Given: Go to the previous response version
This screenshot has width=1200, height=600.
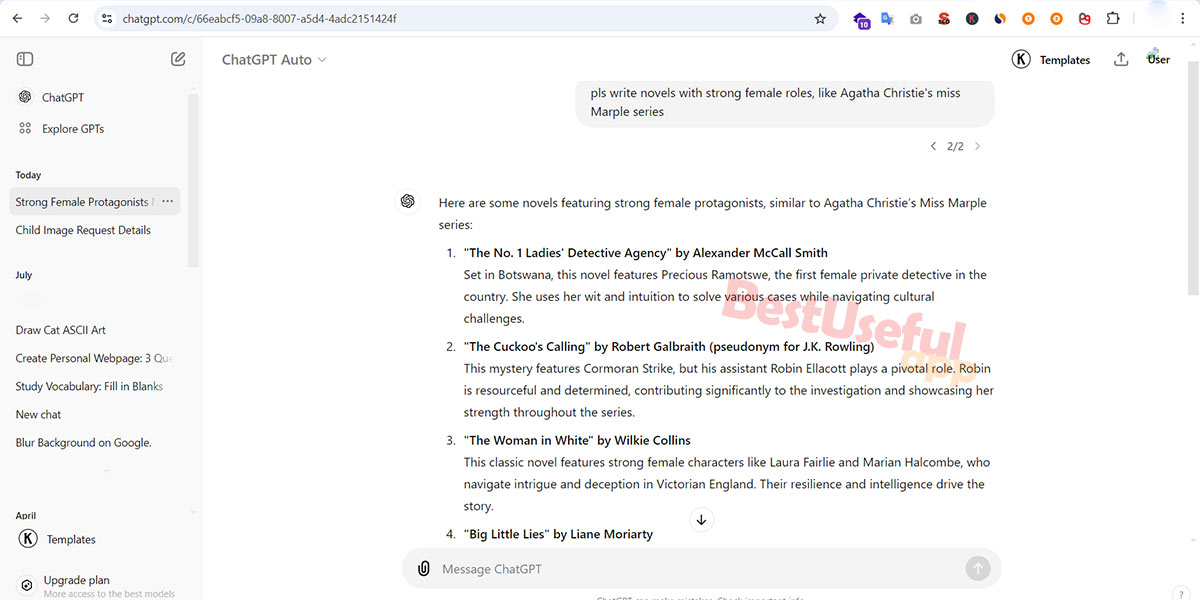Looking at the screenshot, I should [934, 146].
